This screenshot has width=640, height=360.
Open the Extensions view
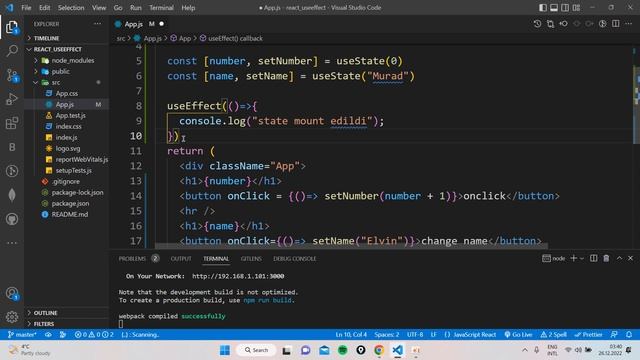click(12, 123)
